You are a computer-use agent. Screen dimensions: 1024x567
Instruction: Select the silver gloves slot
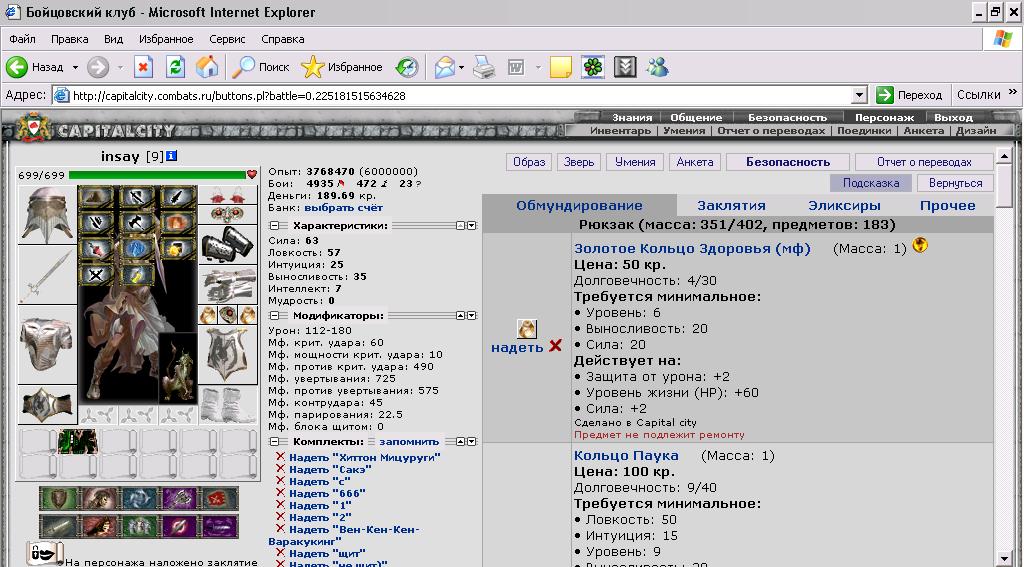[228, 285]
